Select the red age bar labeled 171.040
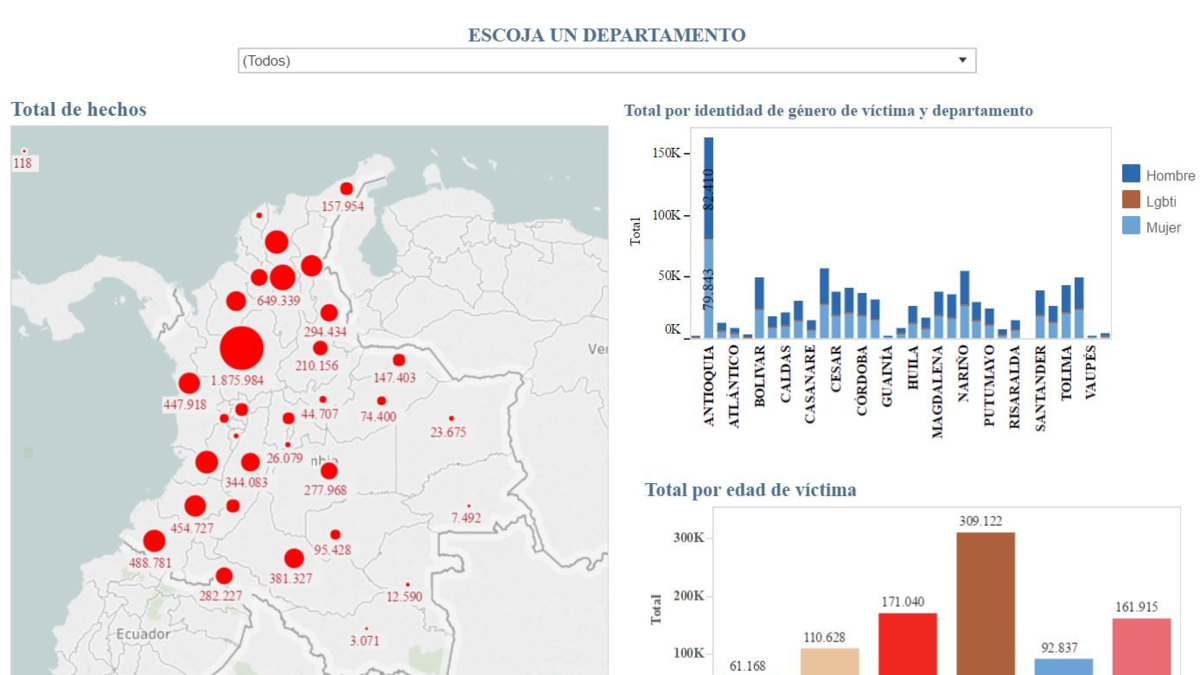This screenshot has width=1200, height=675. (907, 642)
